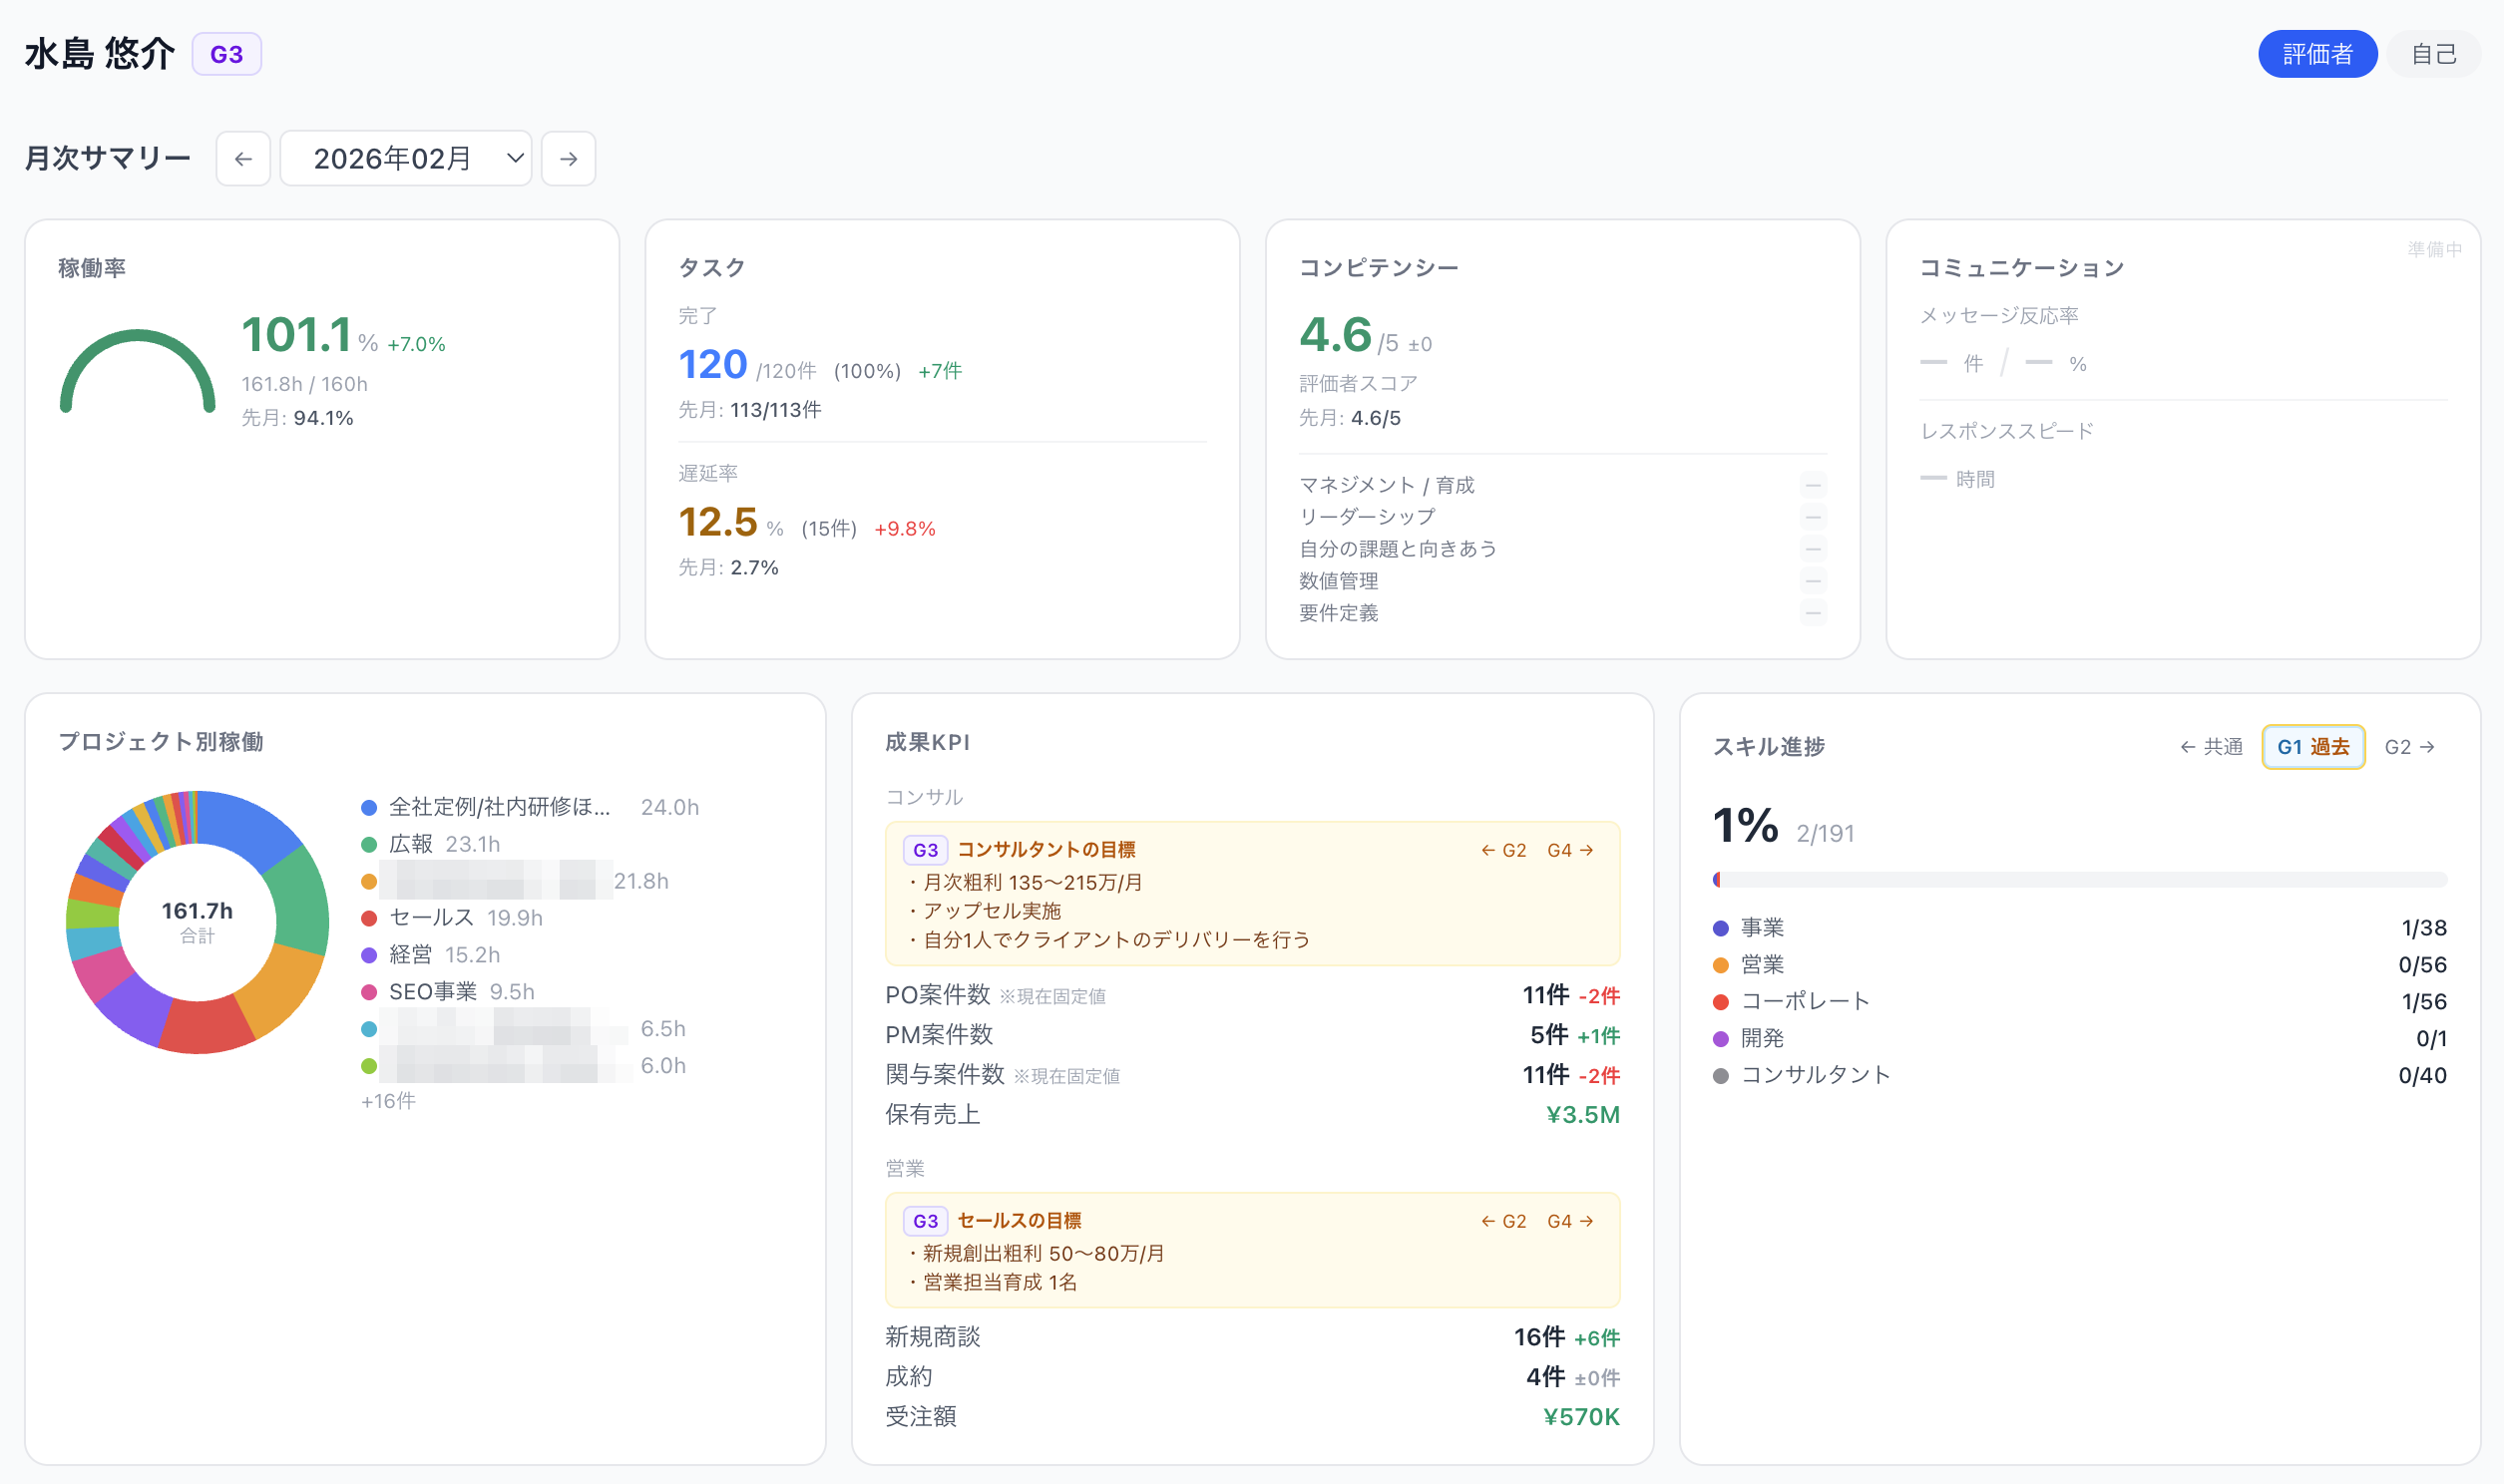Switch to 評価者 view
Viewport: 2504px width, 1484px height.
[x=2317, y=54]
